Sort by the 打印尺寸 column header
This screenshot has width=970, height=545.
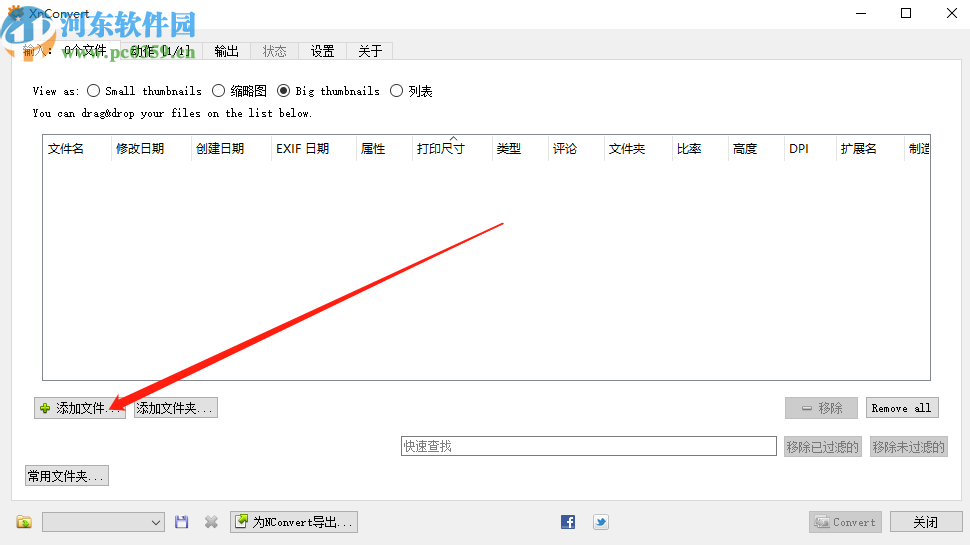(x=452, y=148)
